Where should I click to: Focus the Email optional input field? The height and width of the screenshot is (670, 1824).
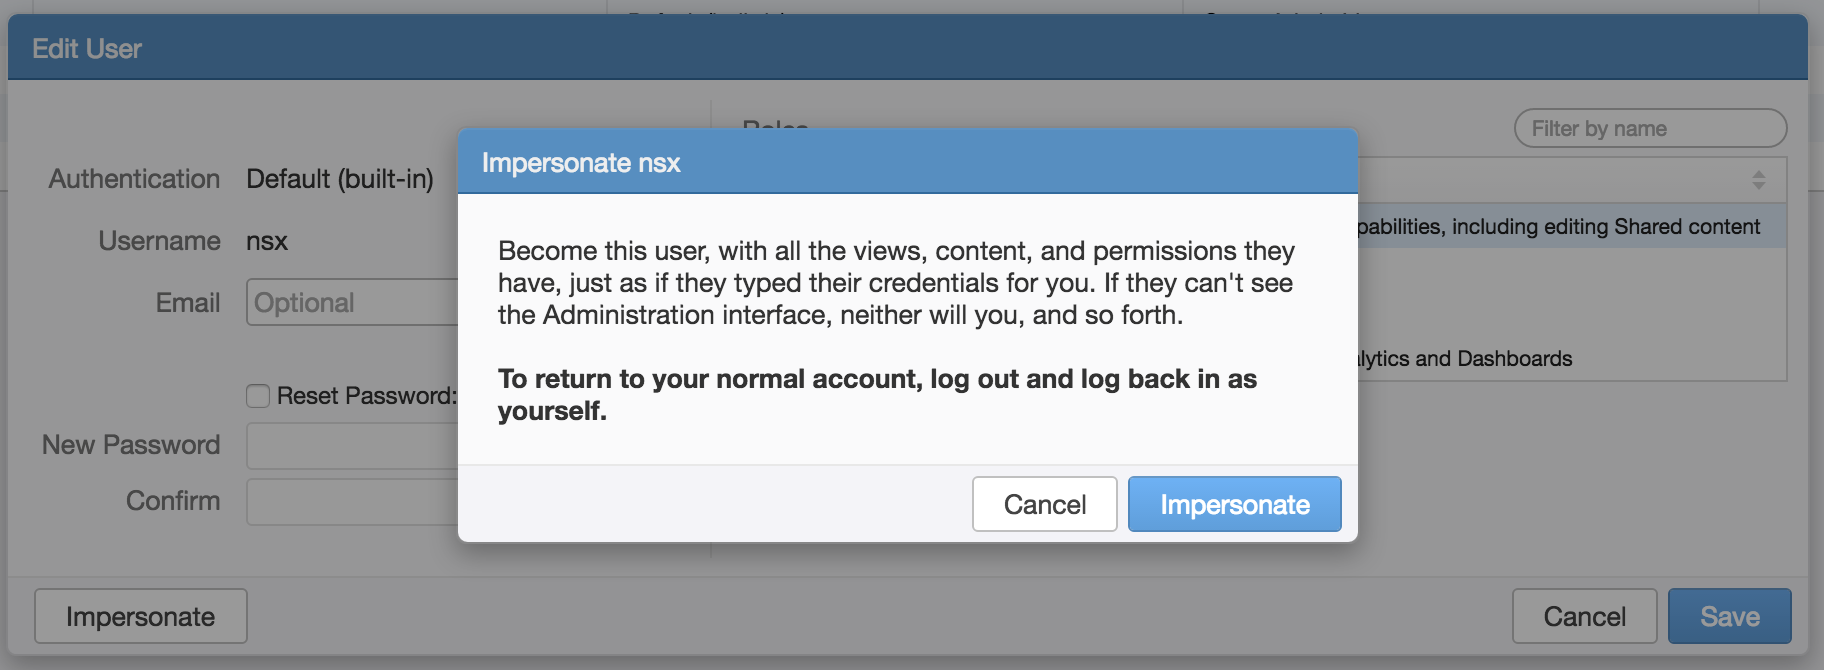point(352,302)
